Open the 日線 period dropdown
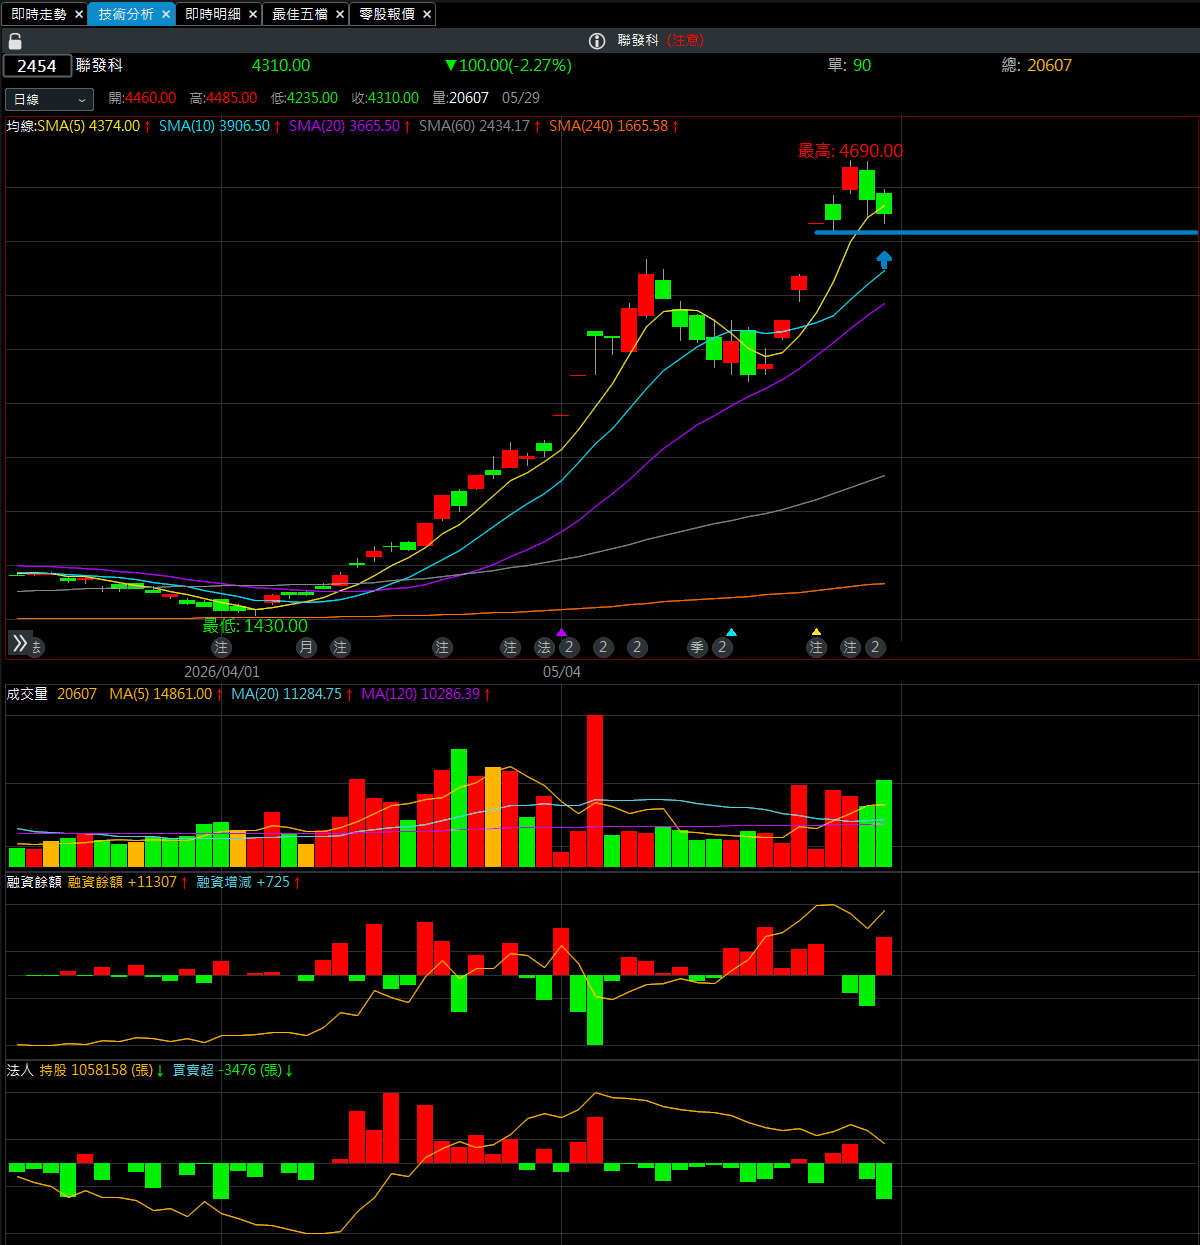This screenshot has height=1245, width=1200. click(x=49, y=99)
